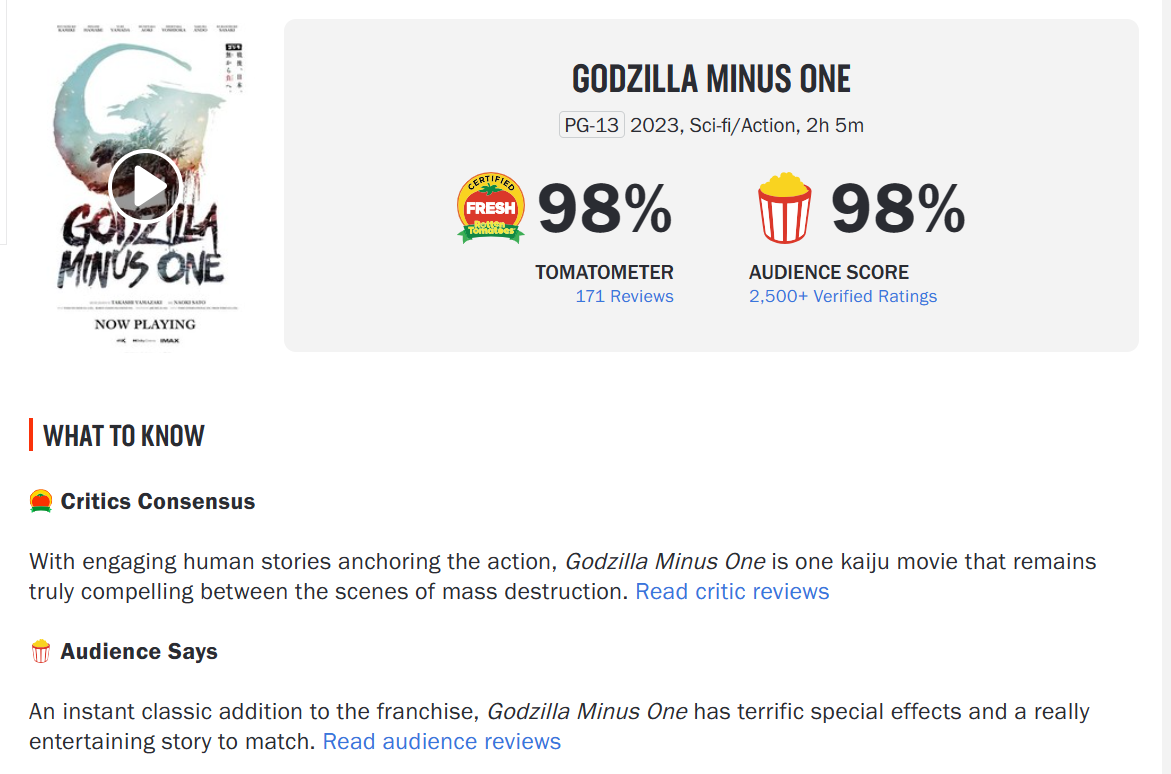Viewport: 1171px width, 774px height.
Task: Click the TOMATOMETER label
Action: pos(604,272)
